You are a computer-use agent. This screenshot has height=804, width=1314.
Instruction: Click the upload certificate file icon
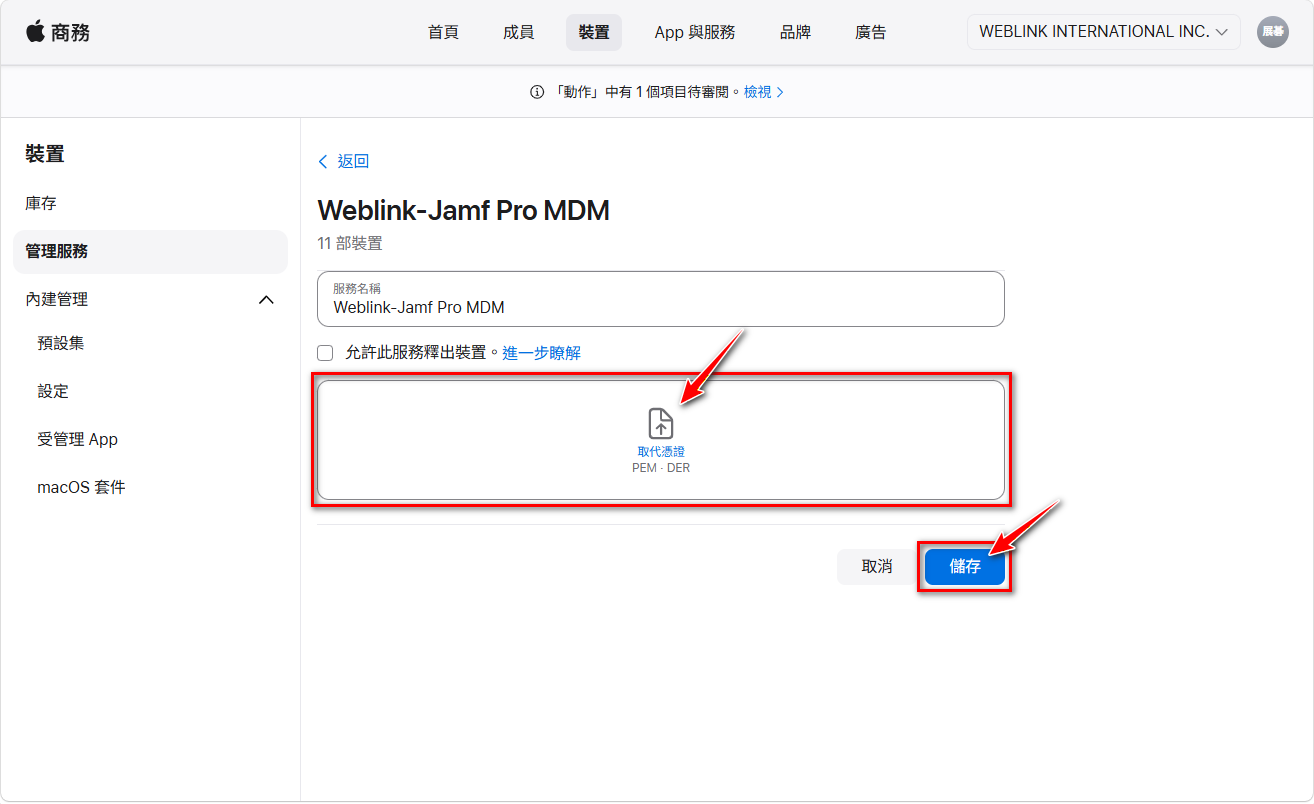point(661,423)
